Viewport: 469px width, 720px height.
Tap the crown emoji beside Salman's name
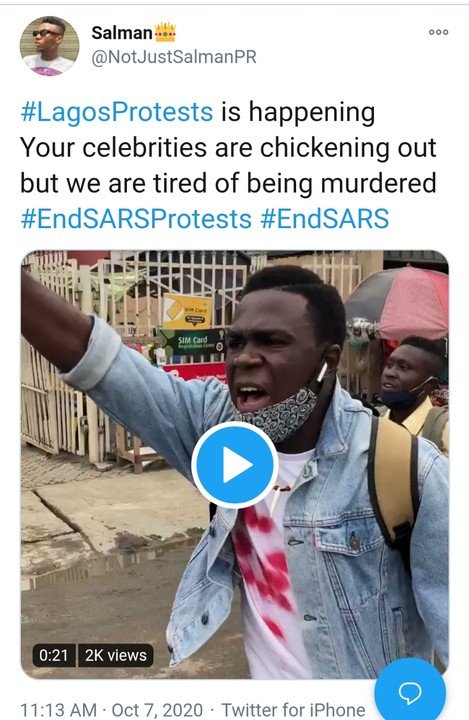click(165, 32)
